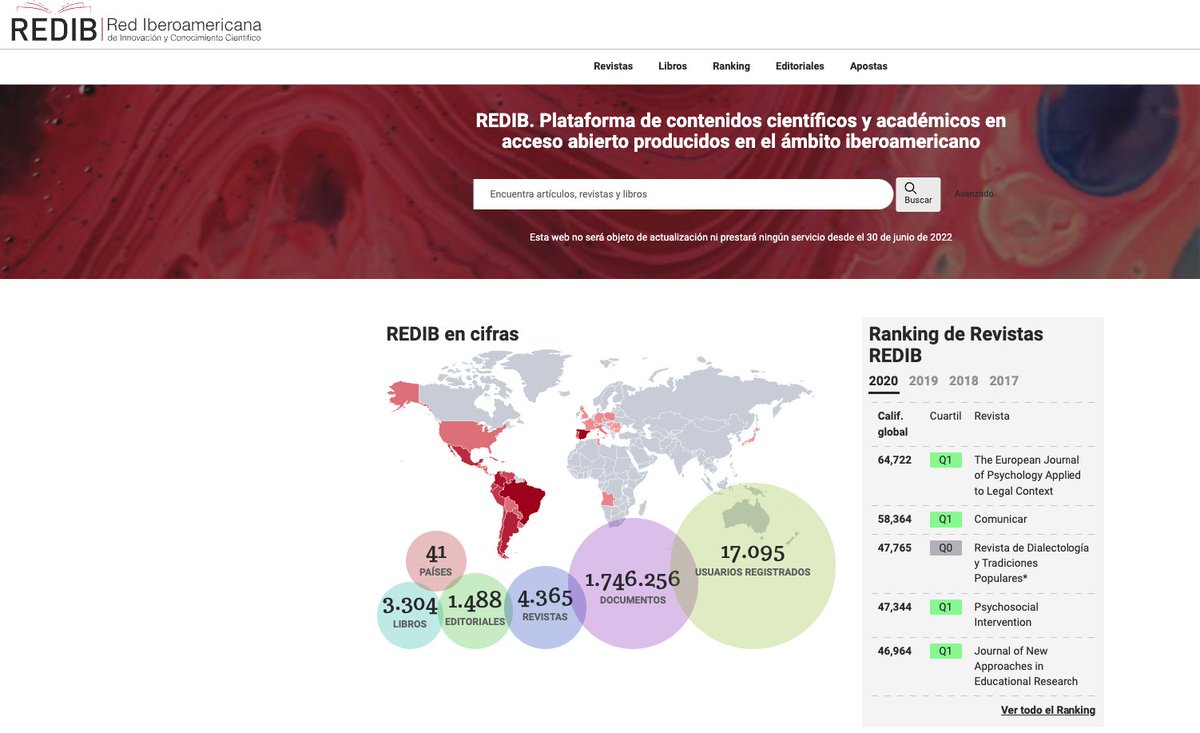Click the Revista column header
Viewport: 1200px width, 733px height.
992,416
